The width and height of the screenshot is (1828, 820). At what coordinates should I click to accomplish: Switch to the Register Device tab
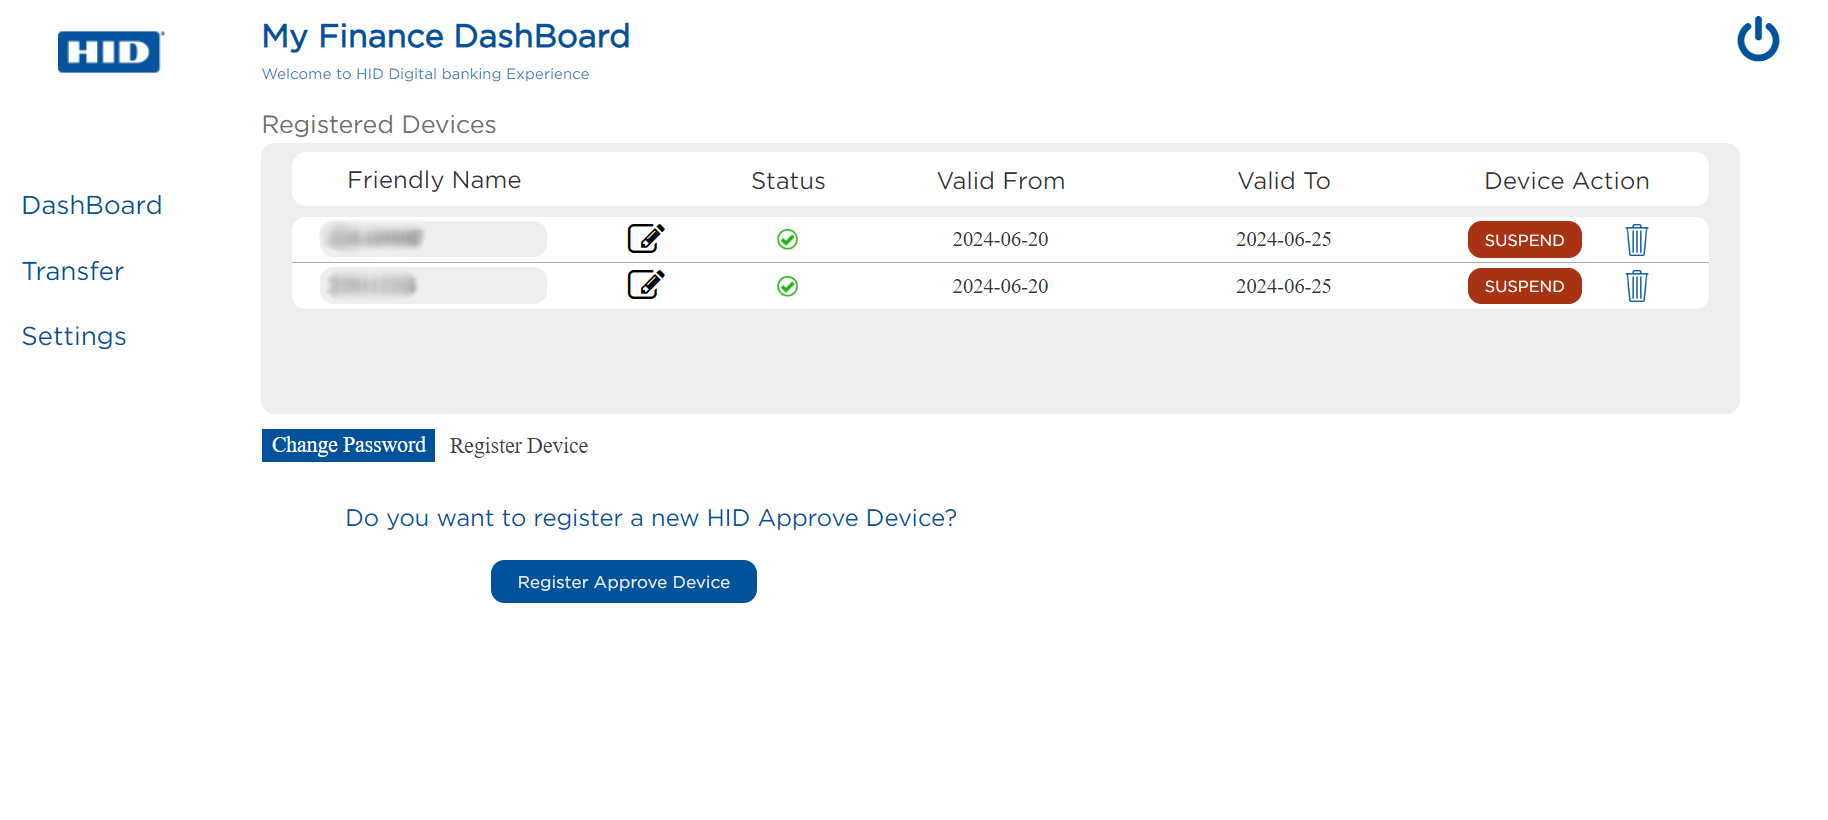point(519,446)
